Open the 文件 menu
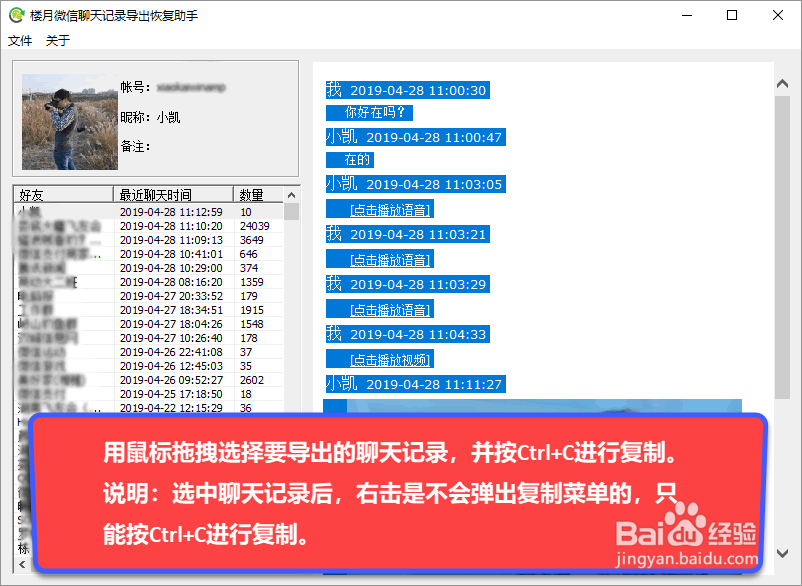 20,40
